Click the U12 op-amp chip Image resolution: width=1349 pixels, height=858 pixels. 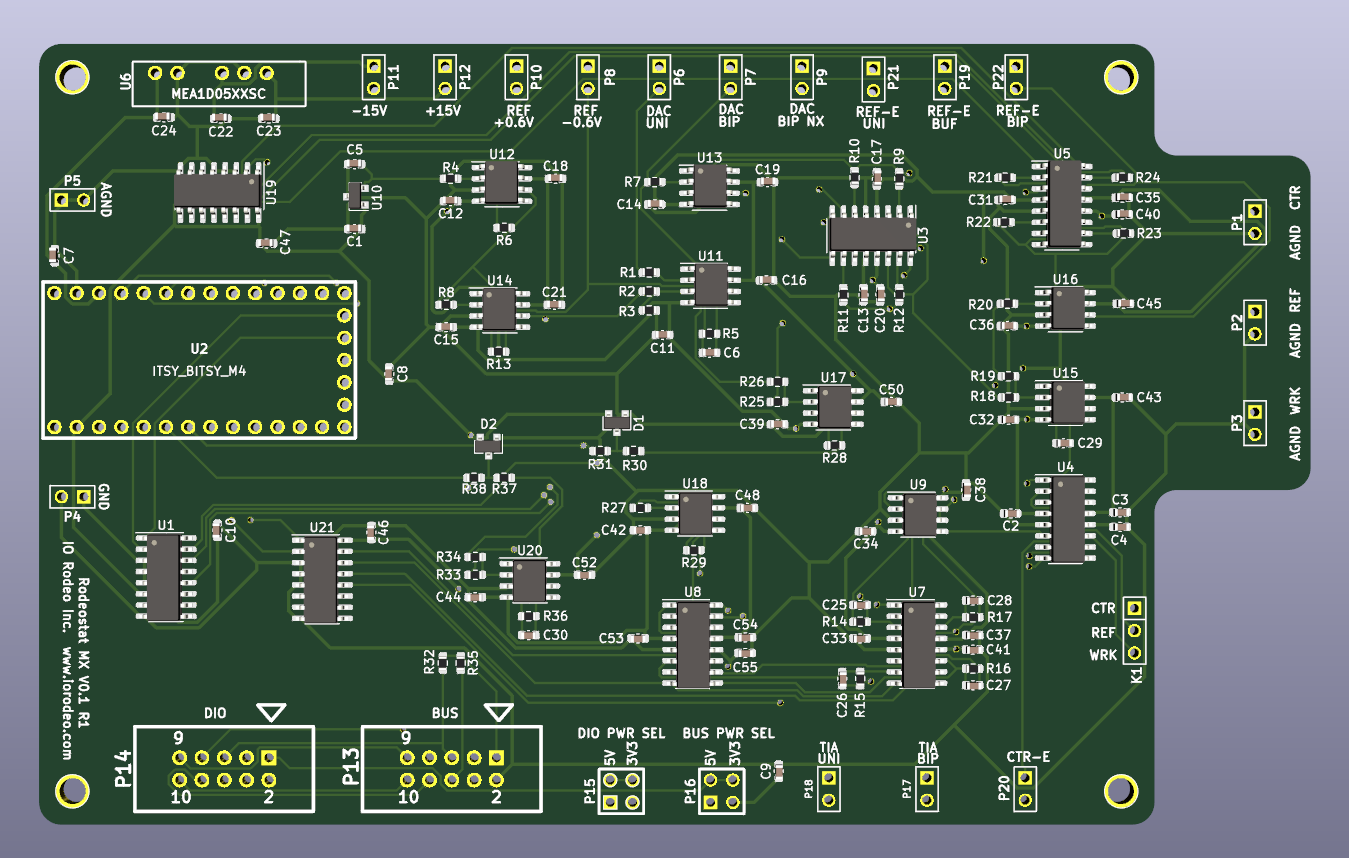[502, 184]
